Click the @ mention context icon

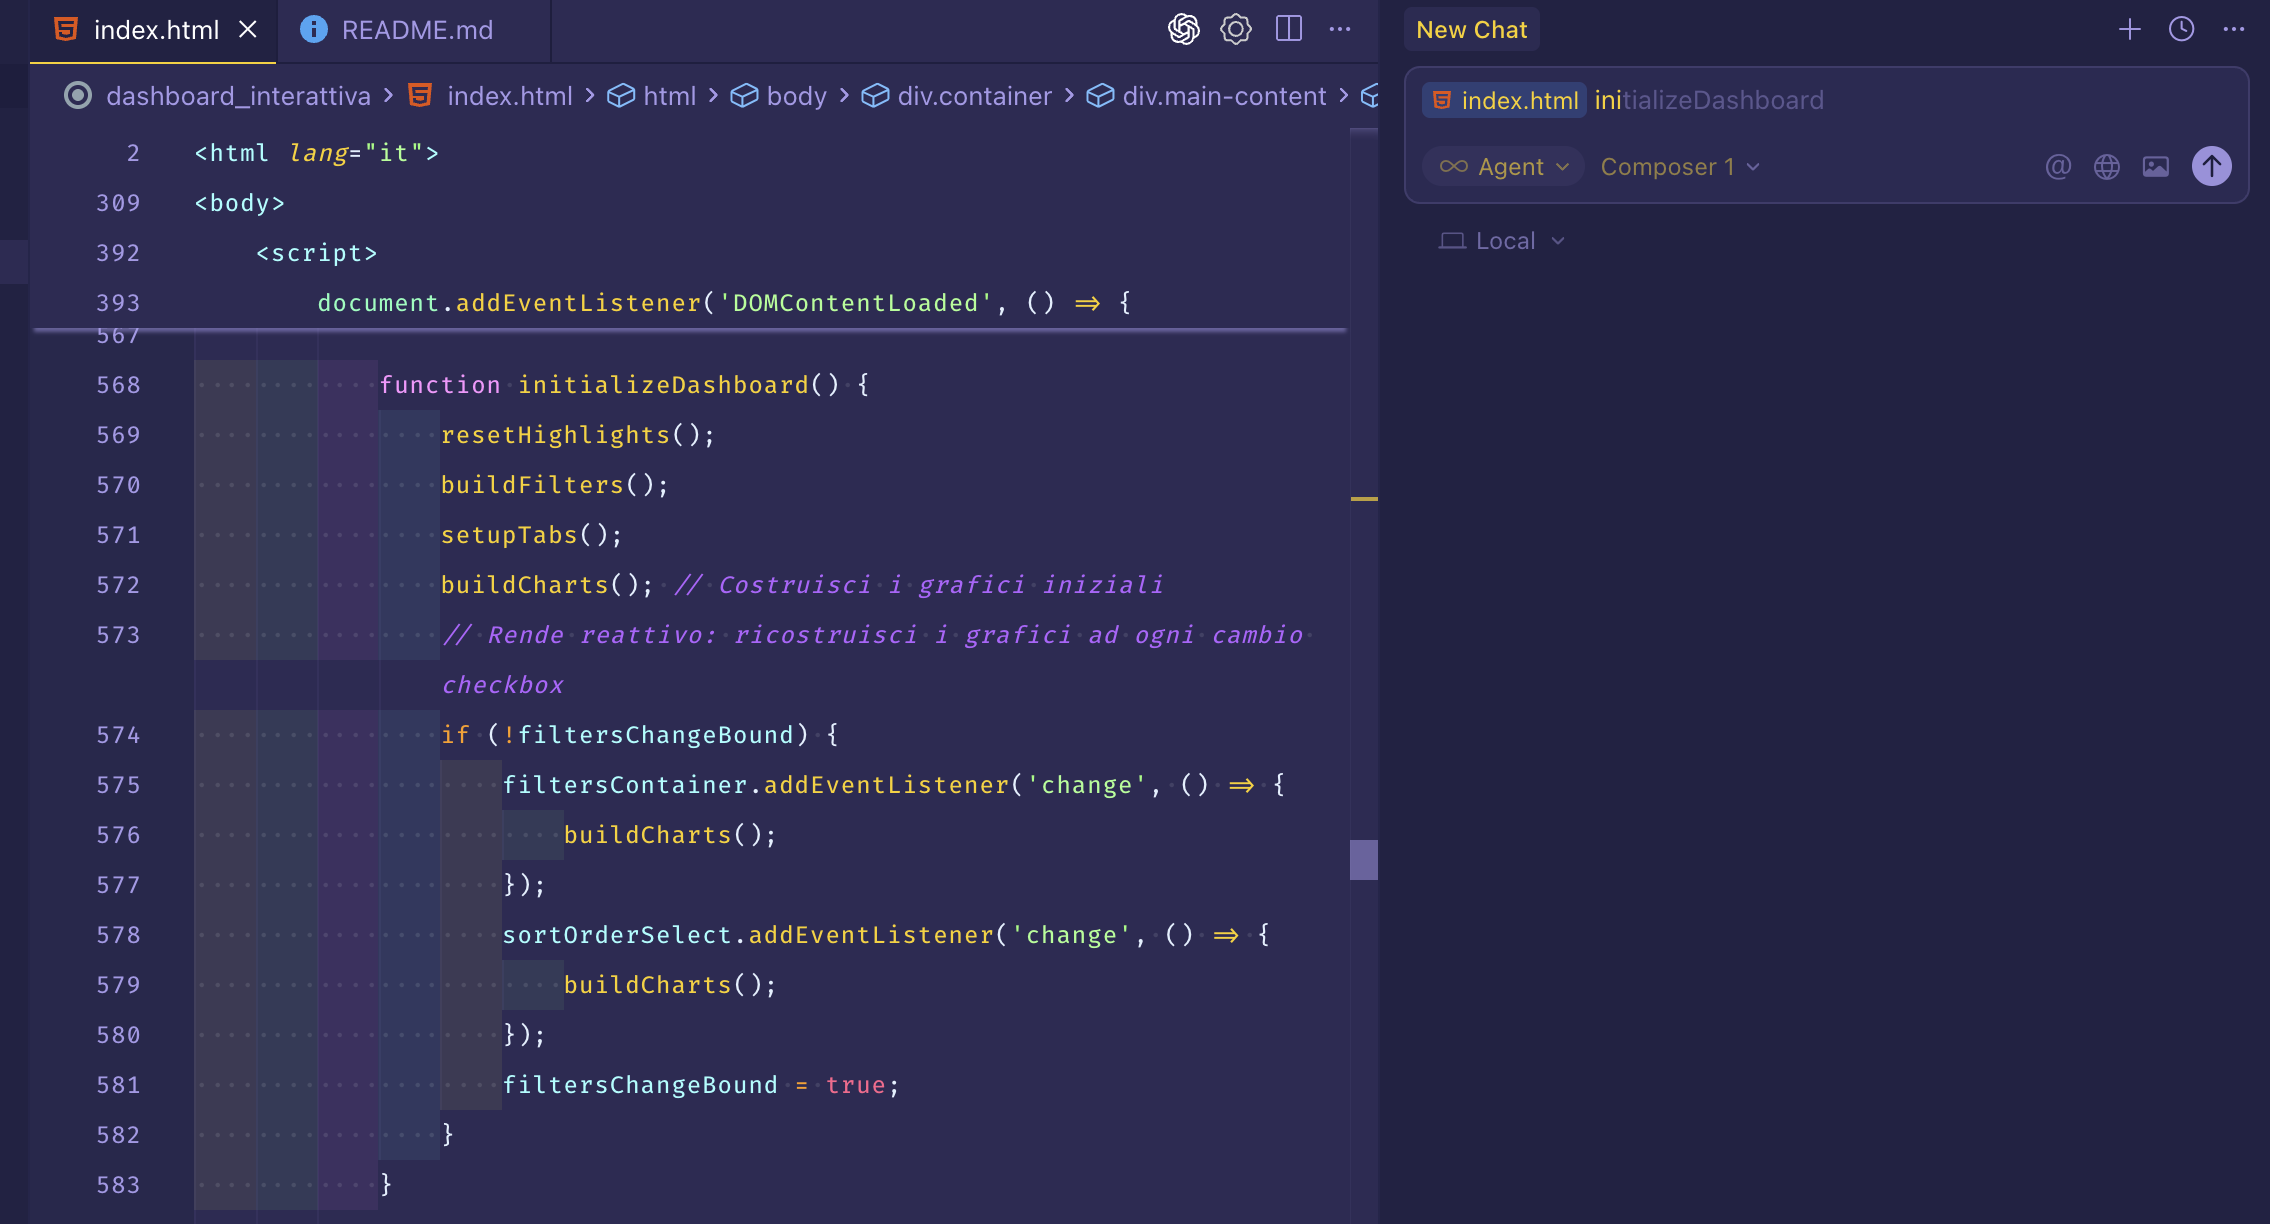(2058, 166)
